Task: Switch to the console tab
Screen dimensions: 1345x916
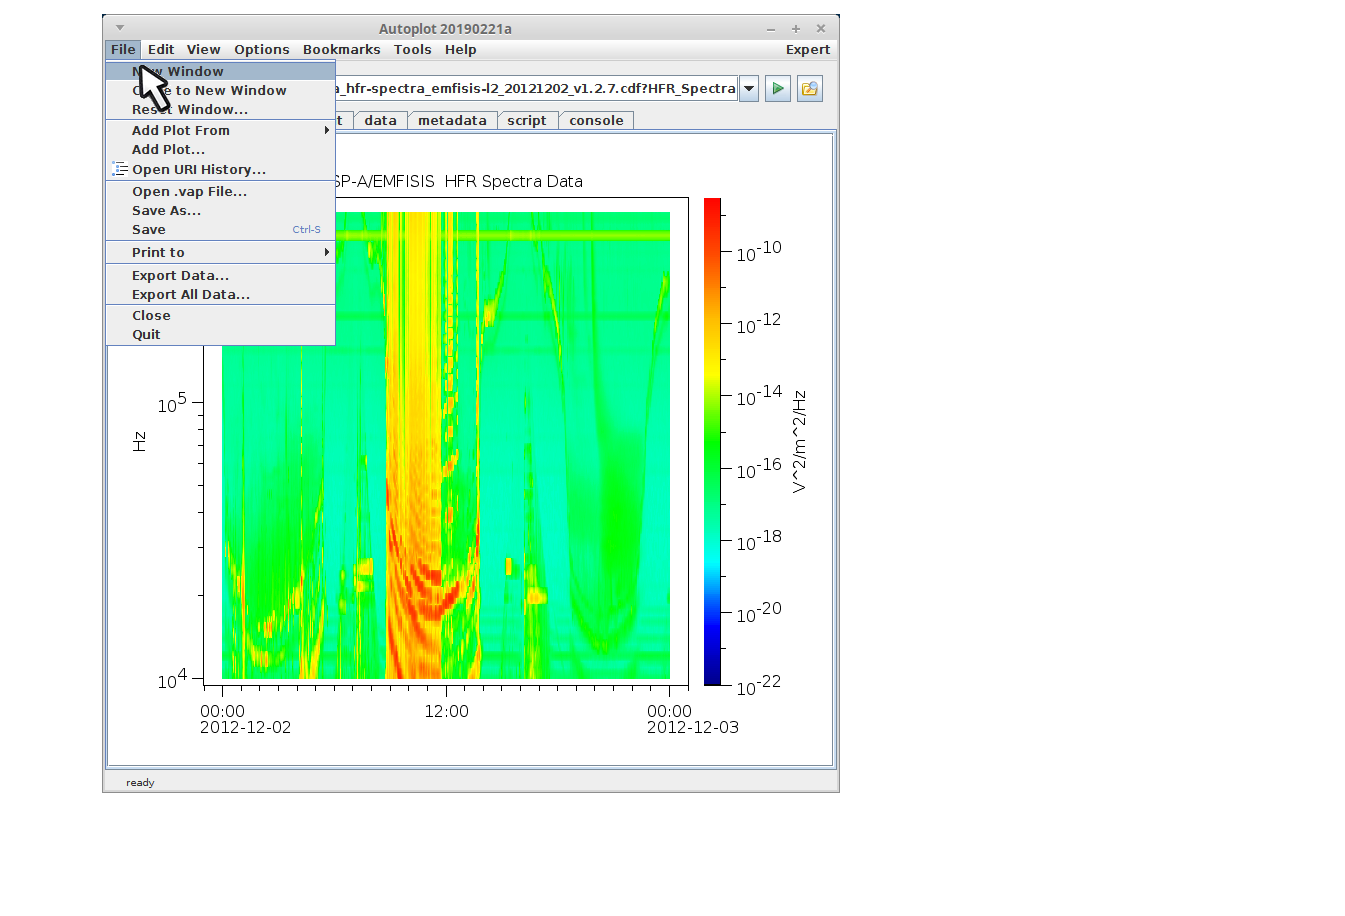Action: pyautogui.click(x=596, y=121)
